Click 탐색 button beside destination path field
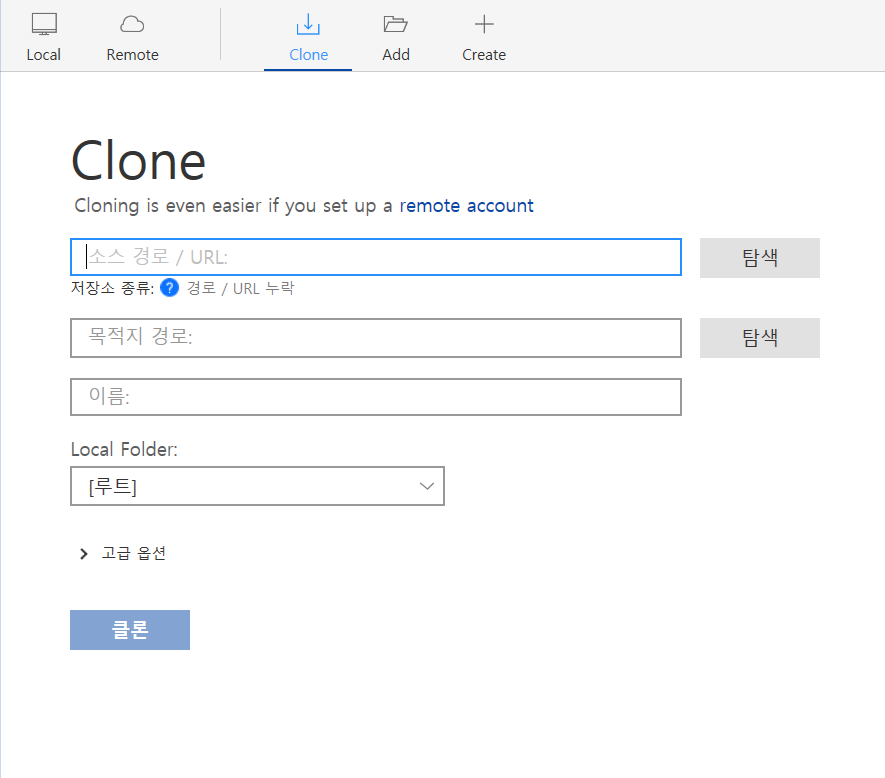Viewport: 885px width, 778px height. tap(760, 338)
